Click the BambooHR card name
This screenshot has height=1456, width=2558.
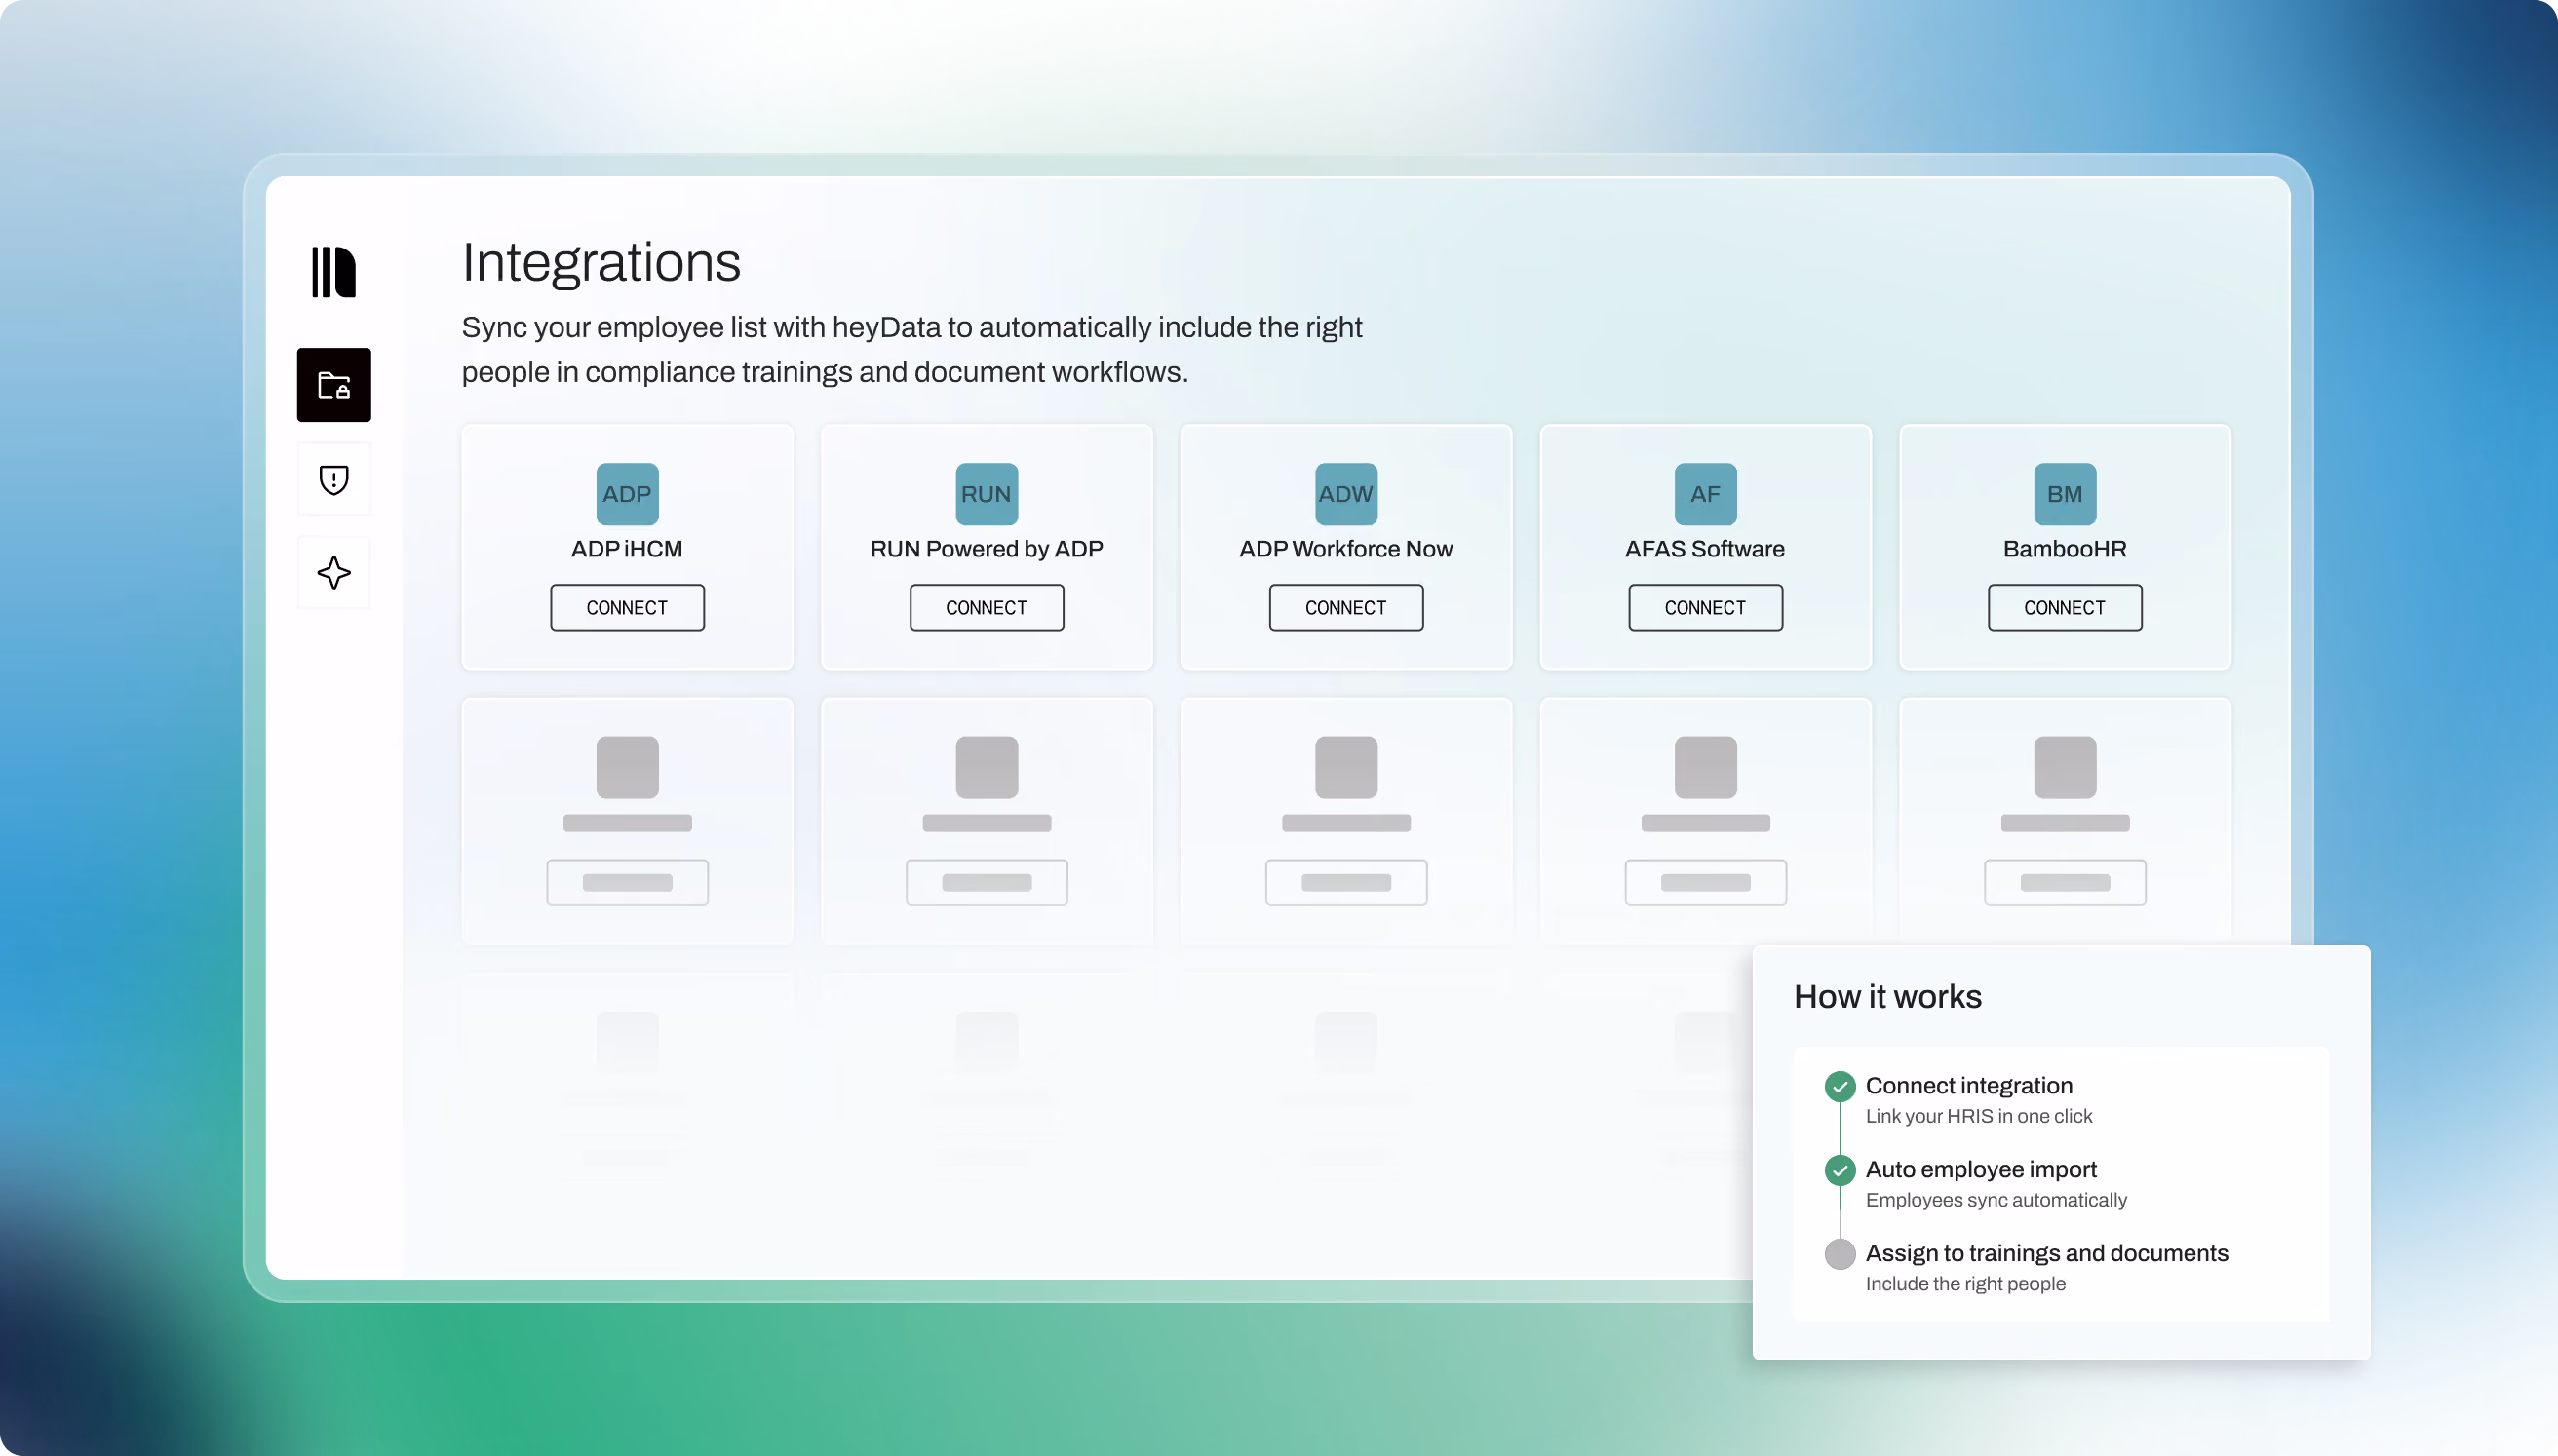tap(2065, 549)
